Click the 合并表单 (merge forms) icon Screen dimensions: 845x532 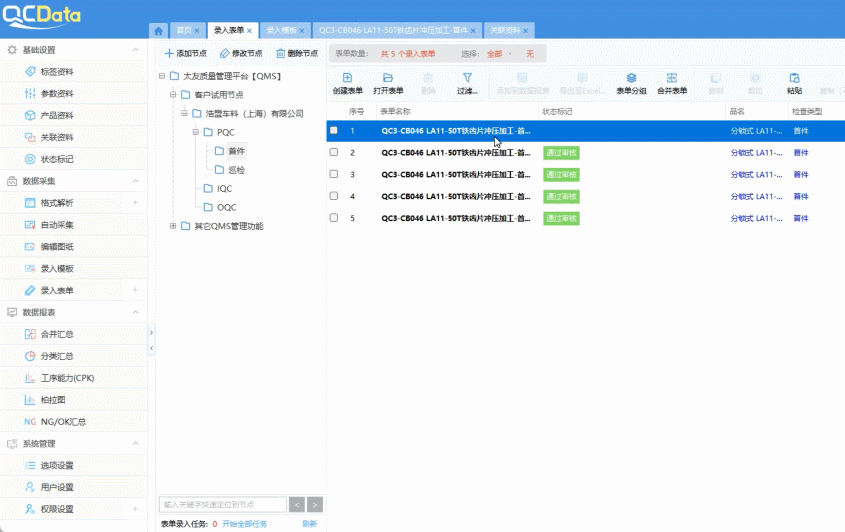coord(672,78)
